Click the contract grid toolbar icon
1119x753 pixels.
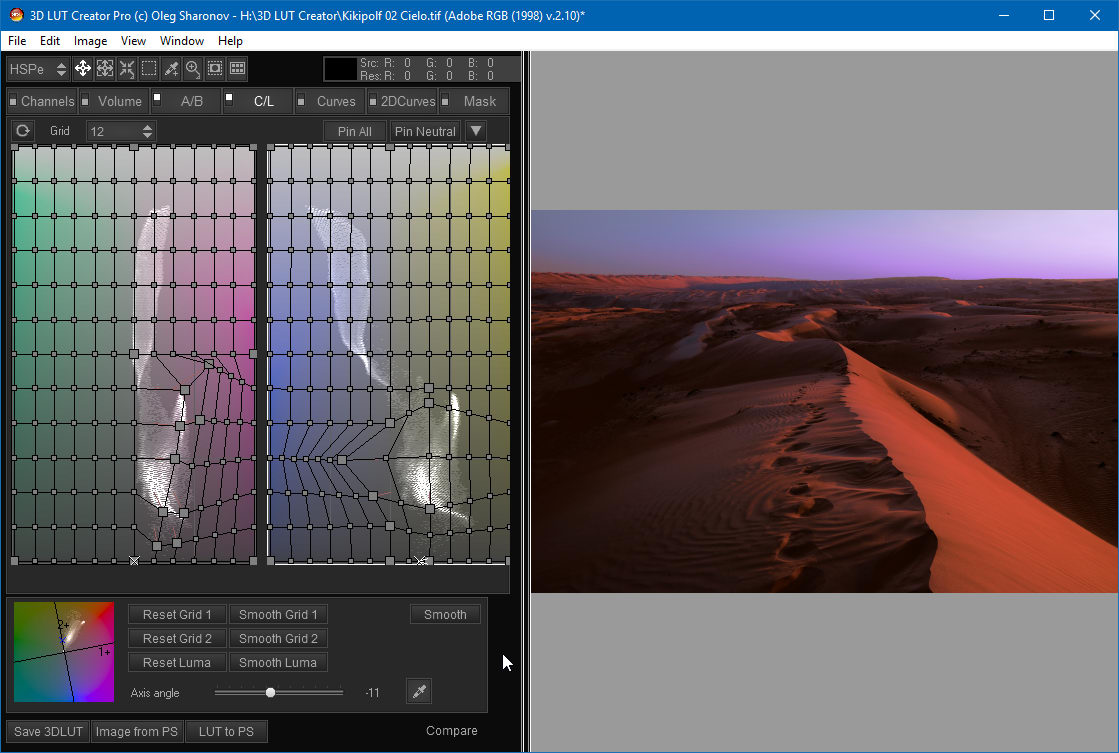click(126, 69)
